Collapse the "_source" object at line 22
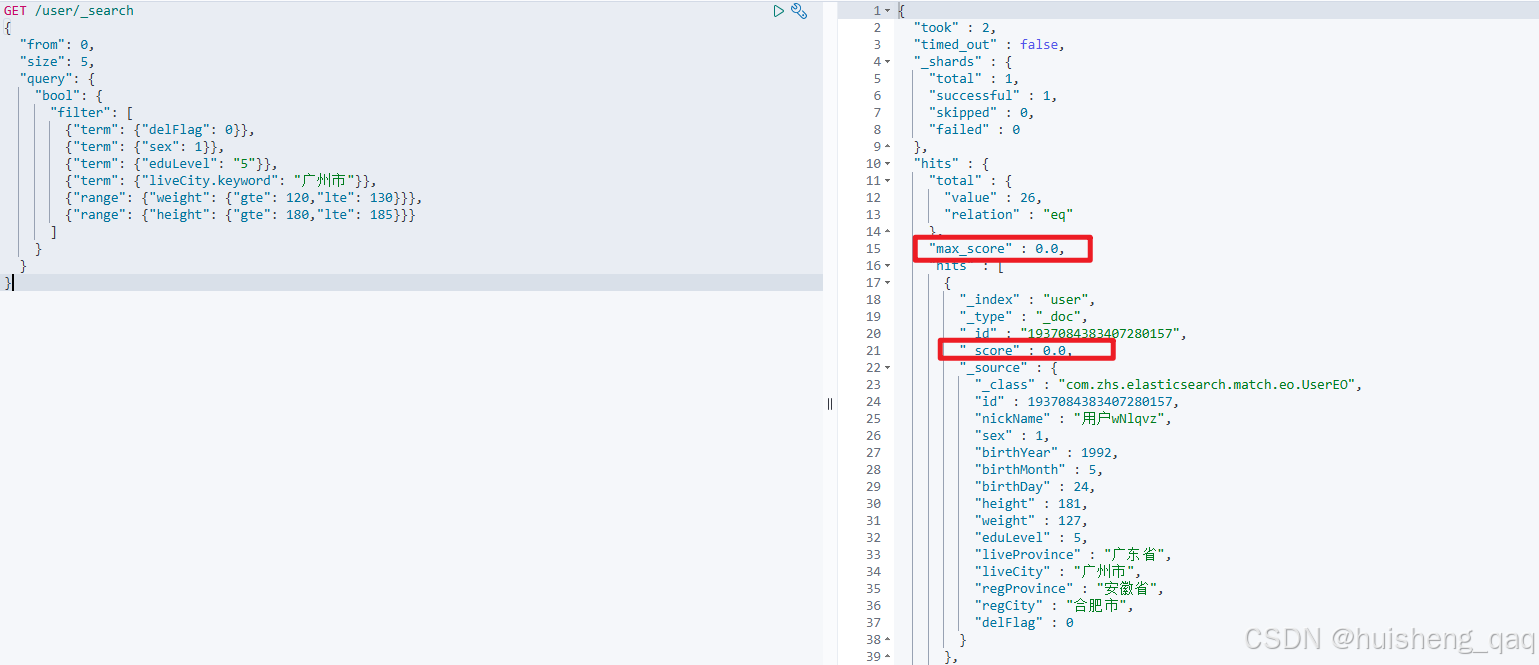The width and height of the screenshot is (1539, 665). coord(887,368)
